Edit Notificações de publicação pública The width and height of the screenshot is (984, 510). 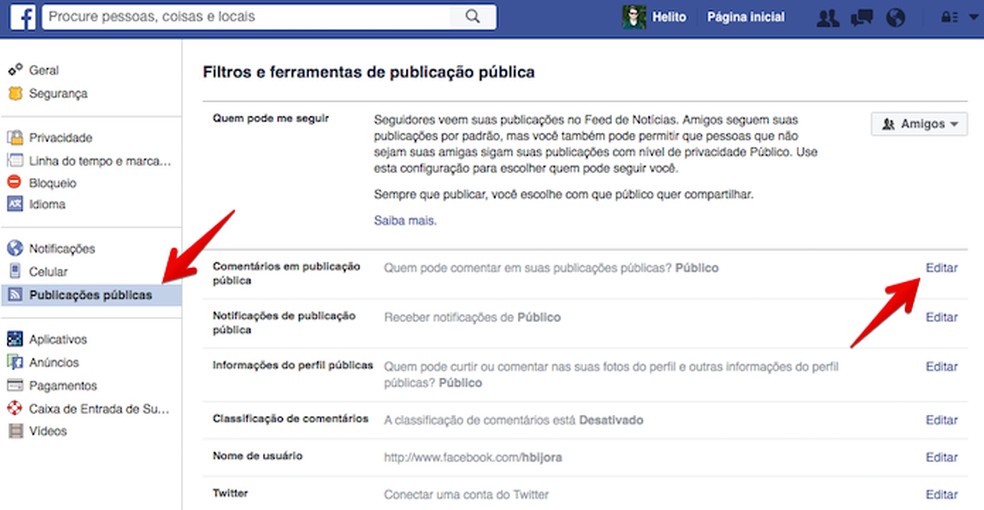pos(941,317)
